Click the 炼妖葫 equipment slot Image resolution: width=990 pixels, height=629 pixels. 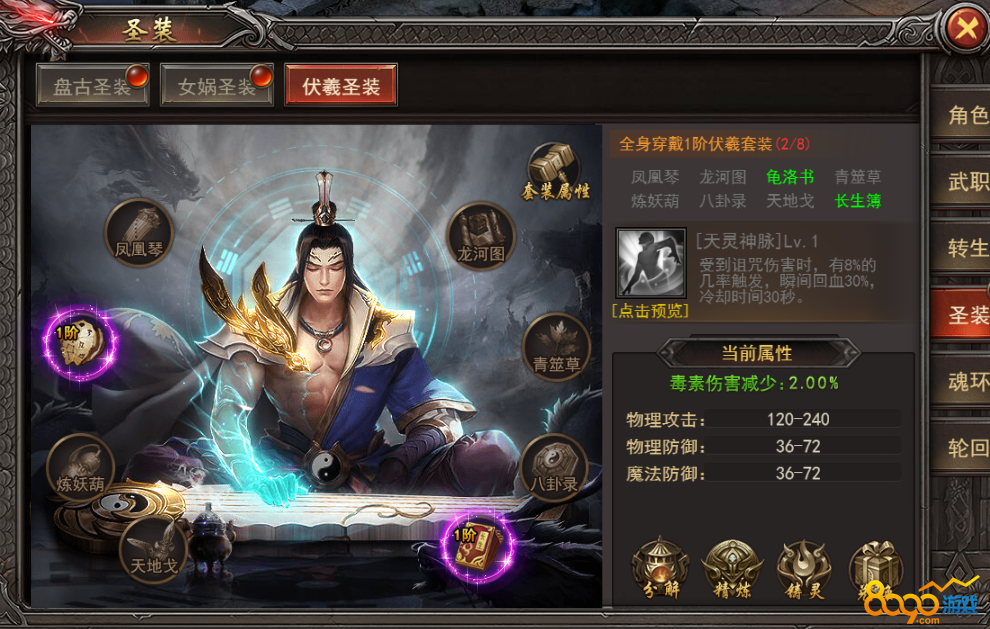pos(80,468)
